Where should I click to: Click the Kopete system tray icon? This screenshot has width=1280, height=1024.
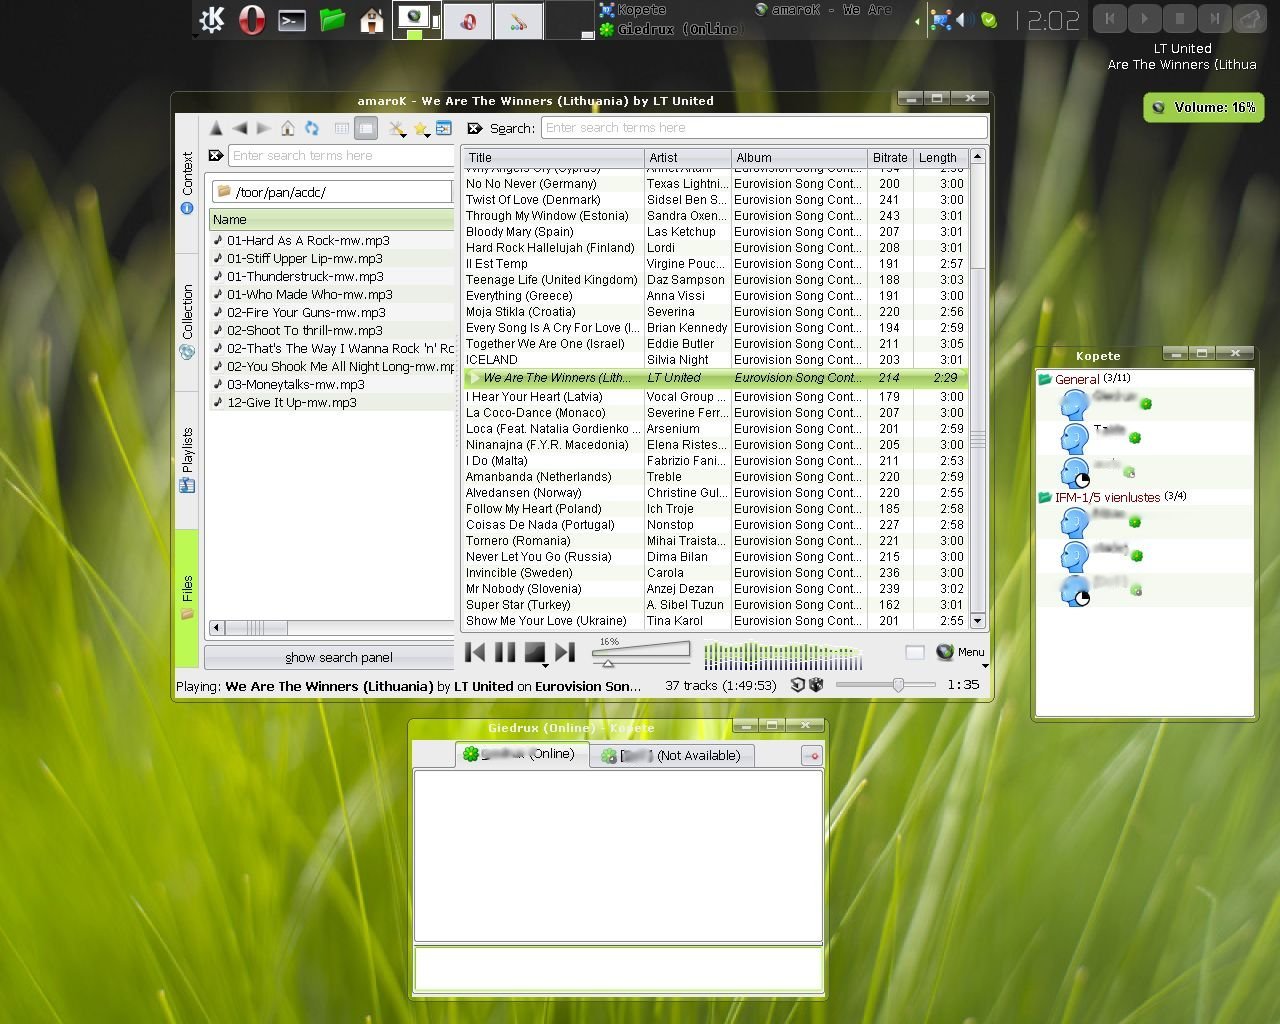tap(941, 19)
